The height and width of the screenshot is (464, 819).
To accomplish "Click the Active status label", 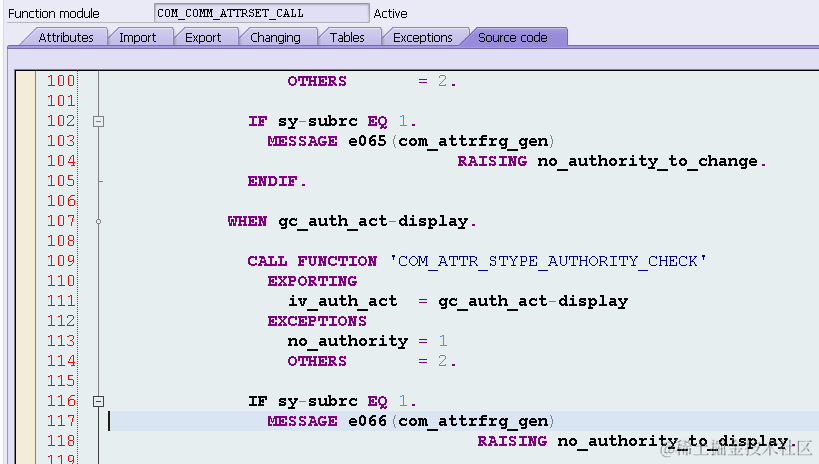I will tap(390, 14).
